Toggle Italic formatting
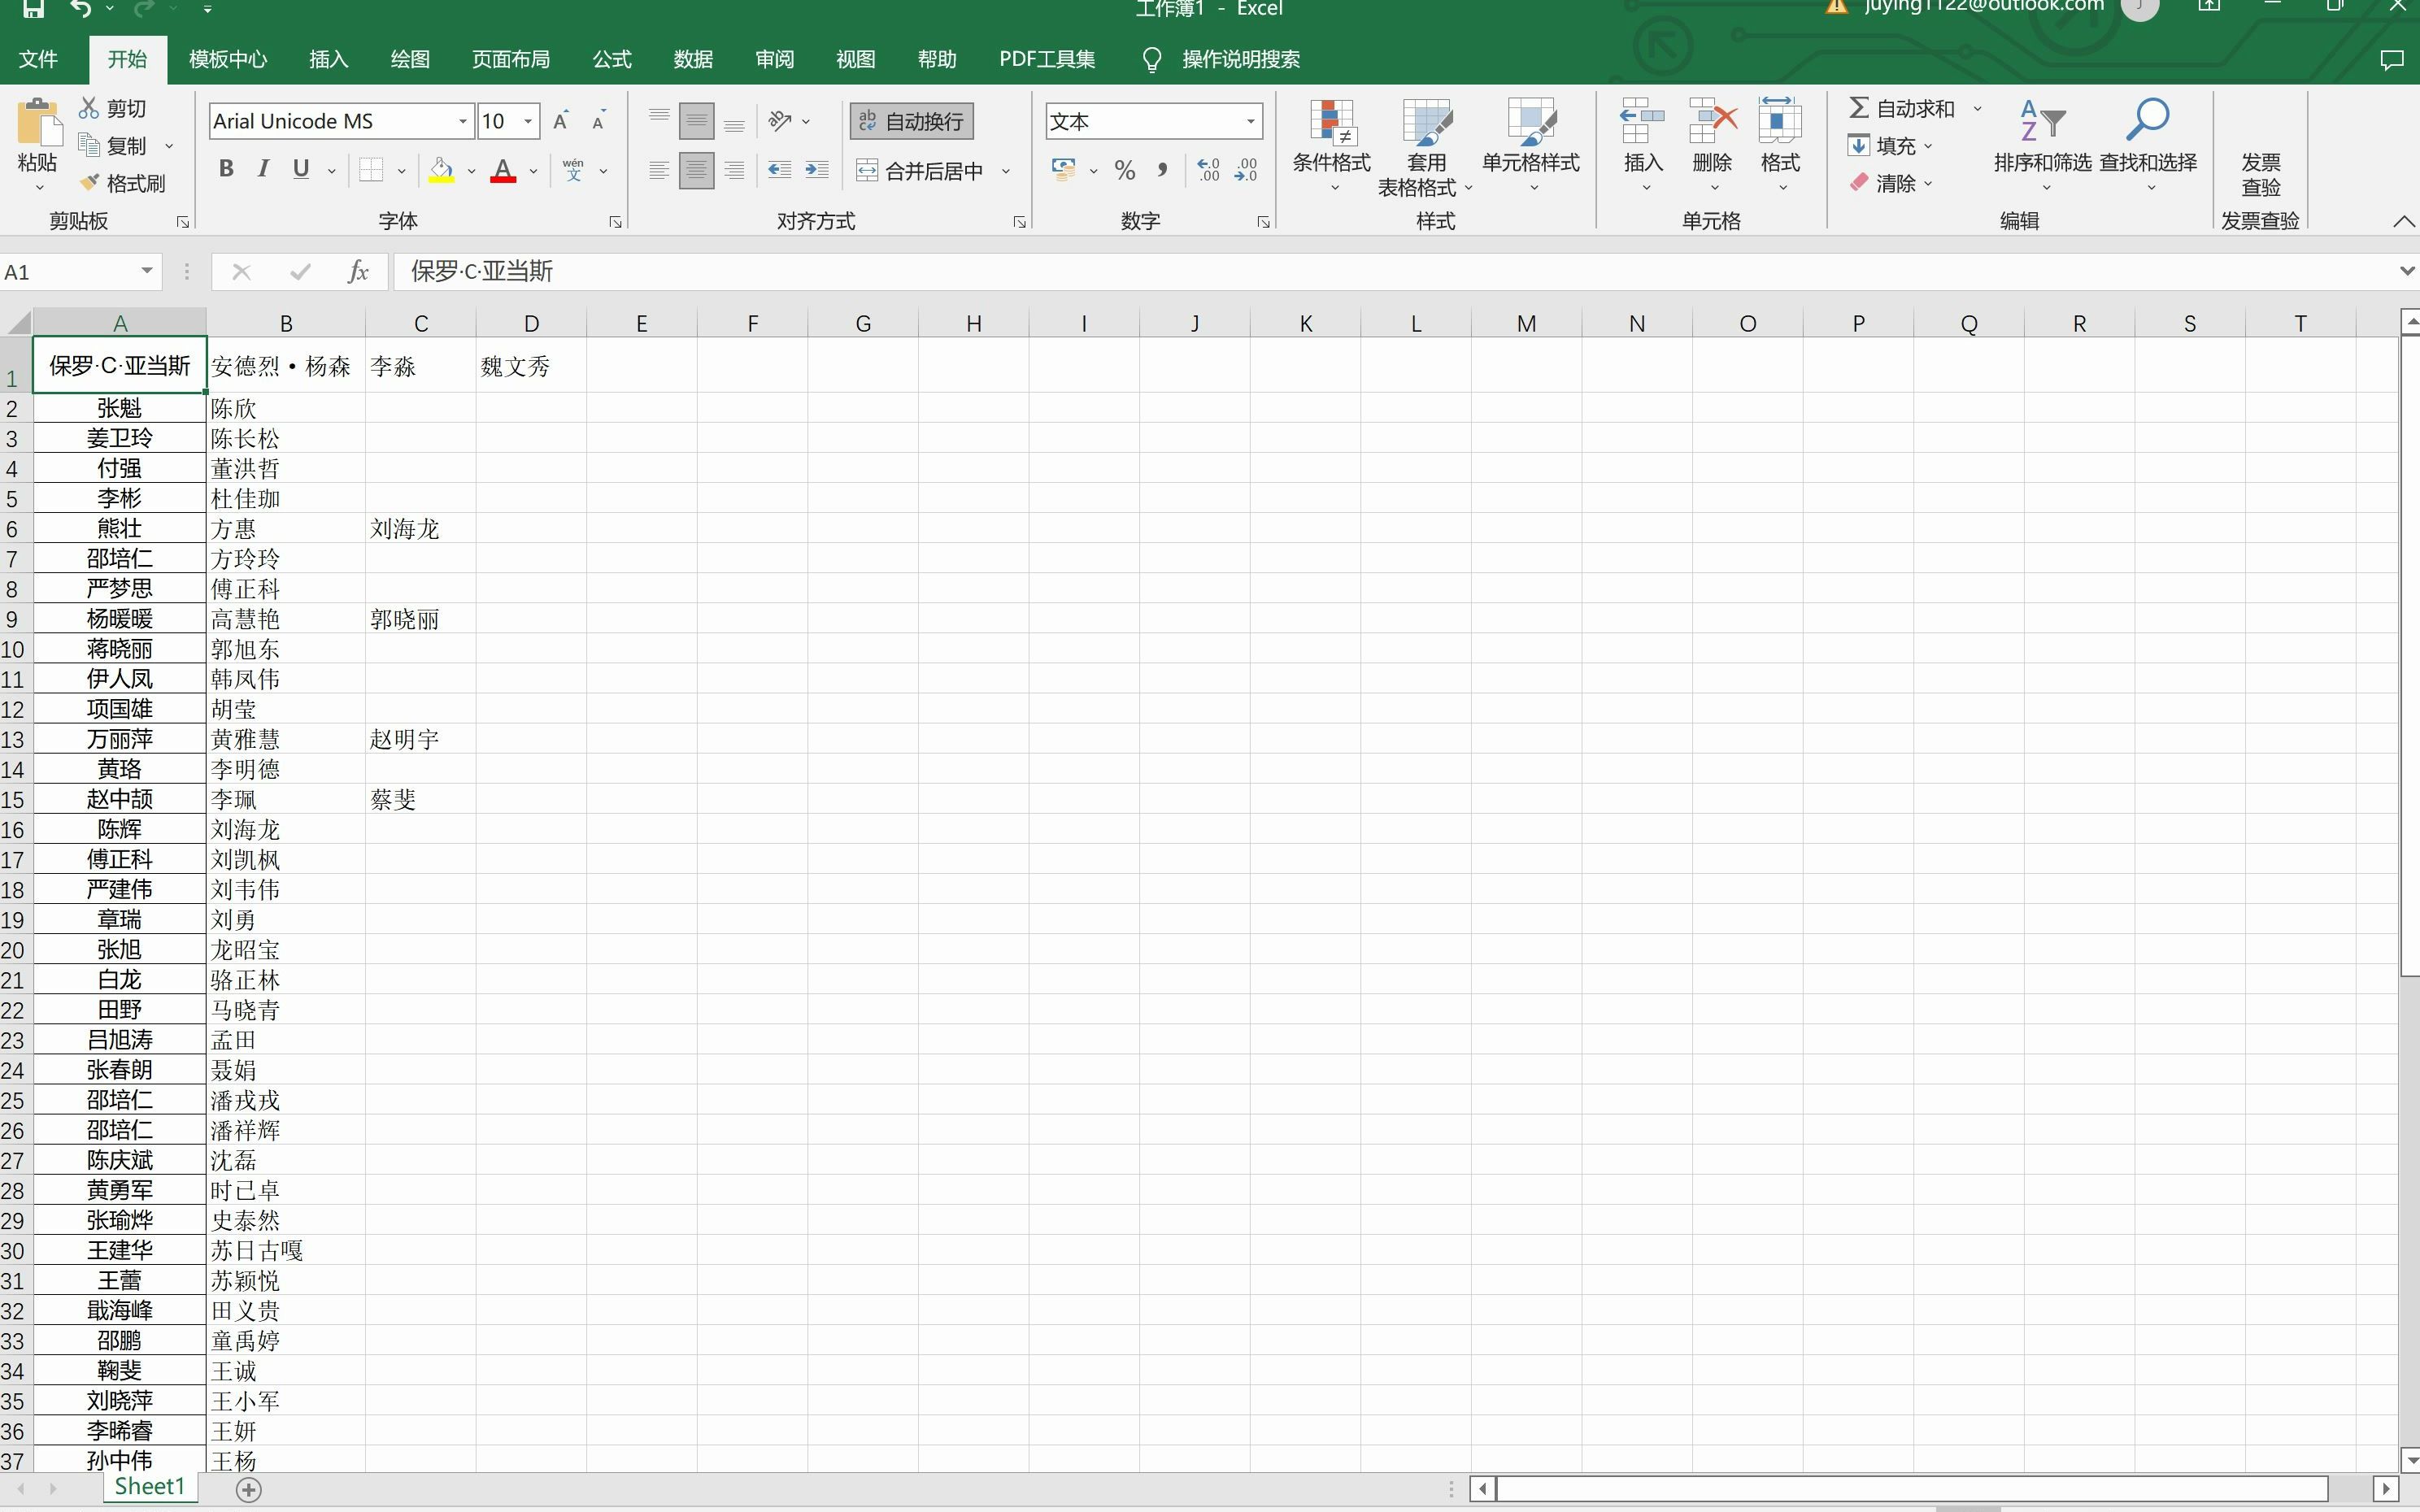 (263, 169)
